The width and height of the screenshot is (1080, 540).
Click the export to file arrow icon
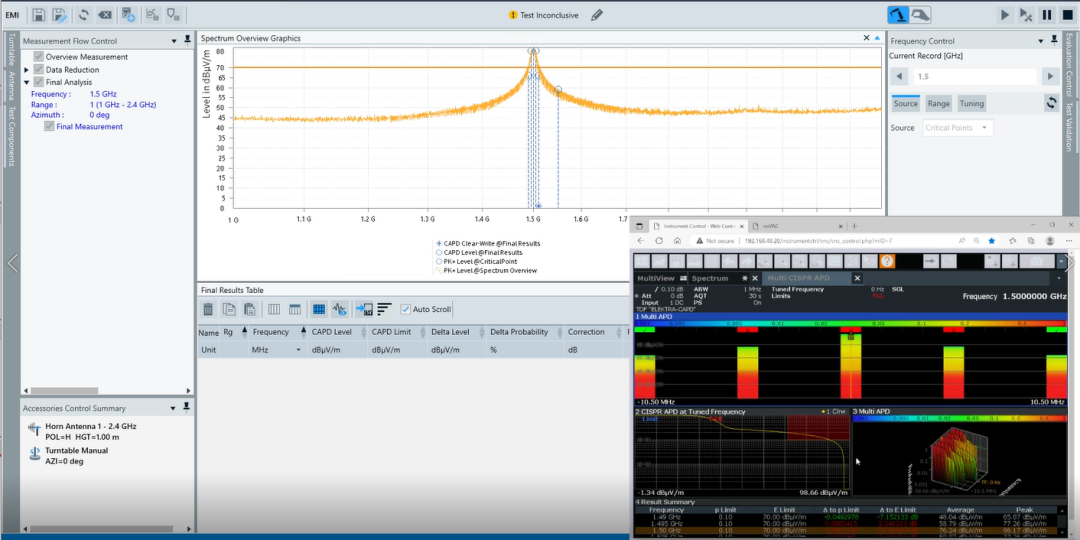click(x=364, y=309)
